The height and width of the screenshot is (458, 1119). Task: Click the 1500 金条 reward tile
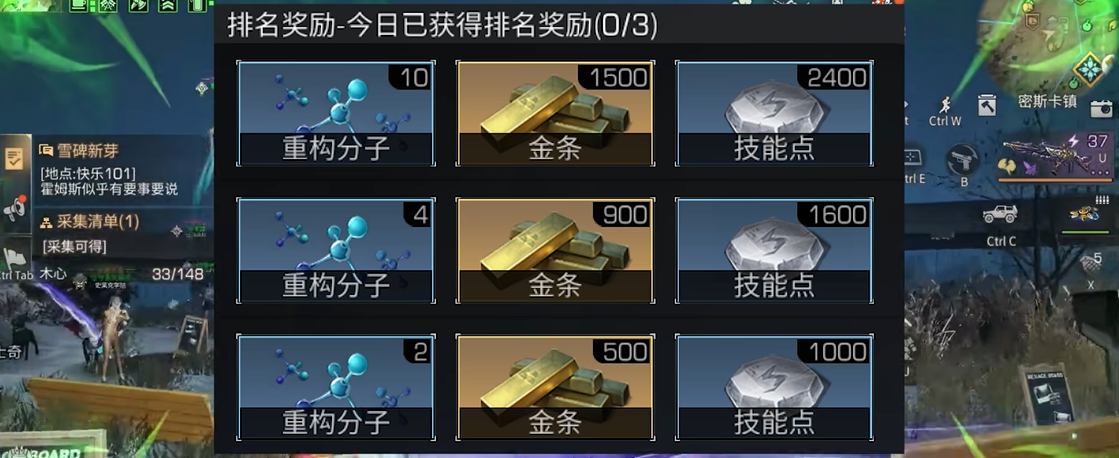coord(555,113)
